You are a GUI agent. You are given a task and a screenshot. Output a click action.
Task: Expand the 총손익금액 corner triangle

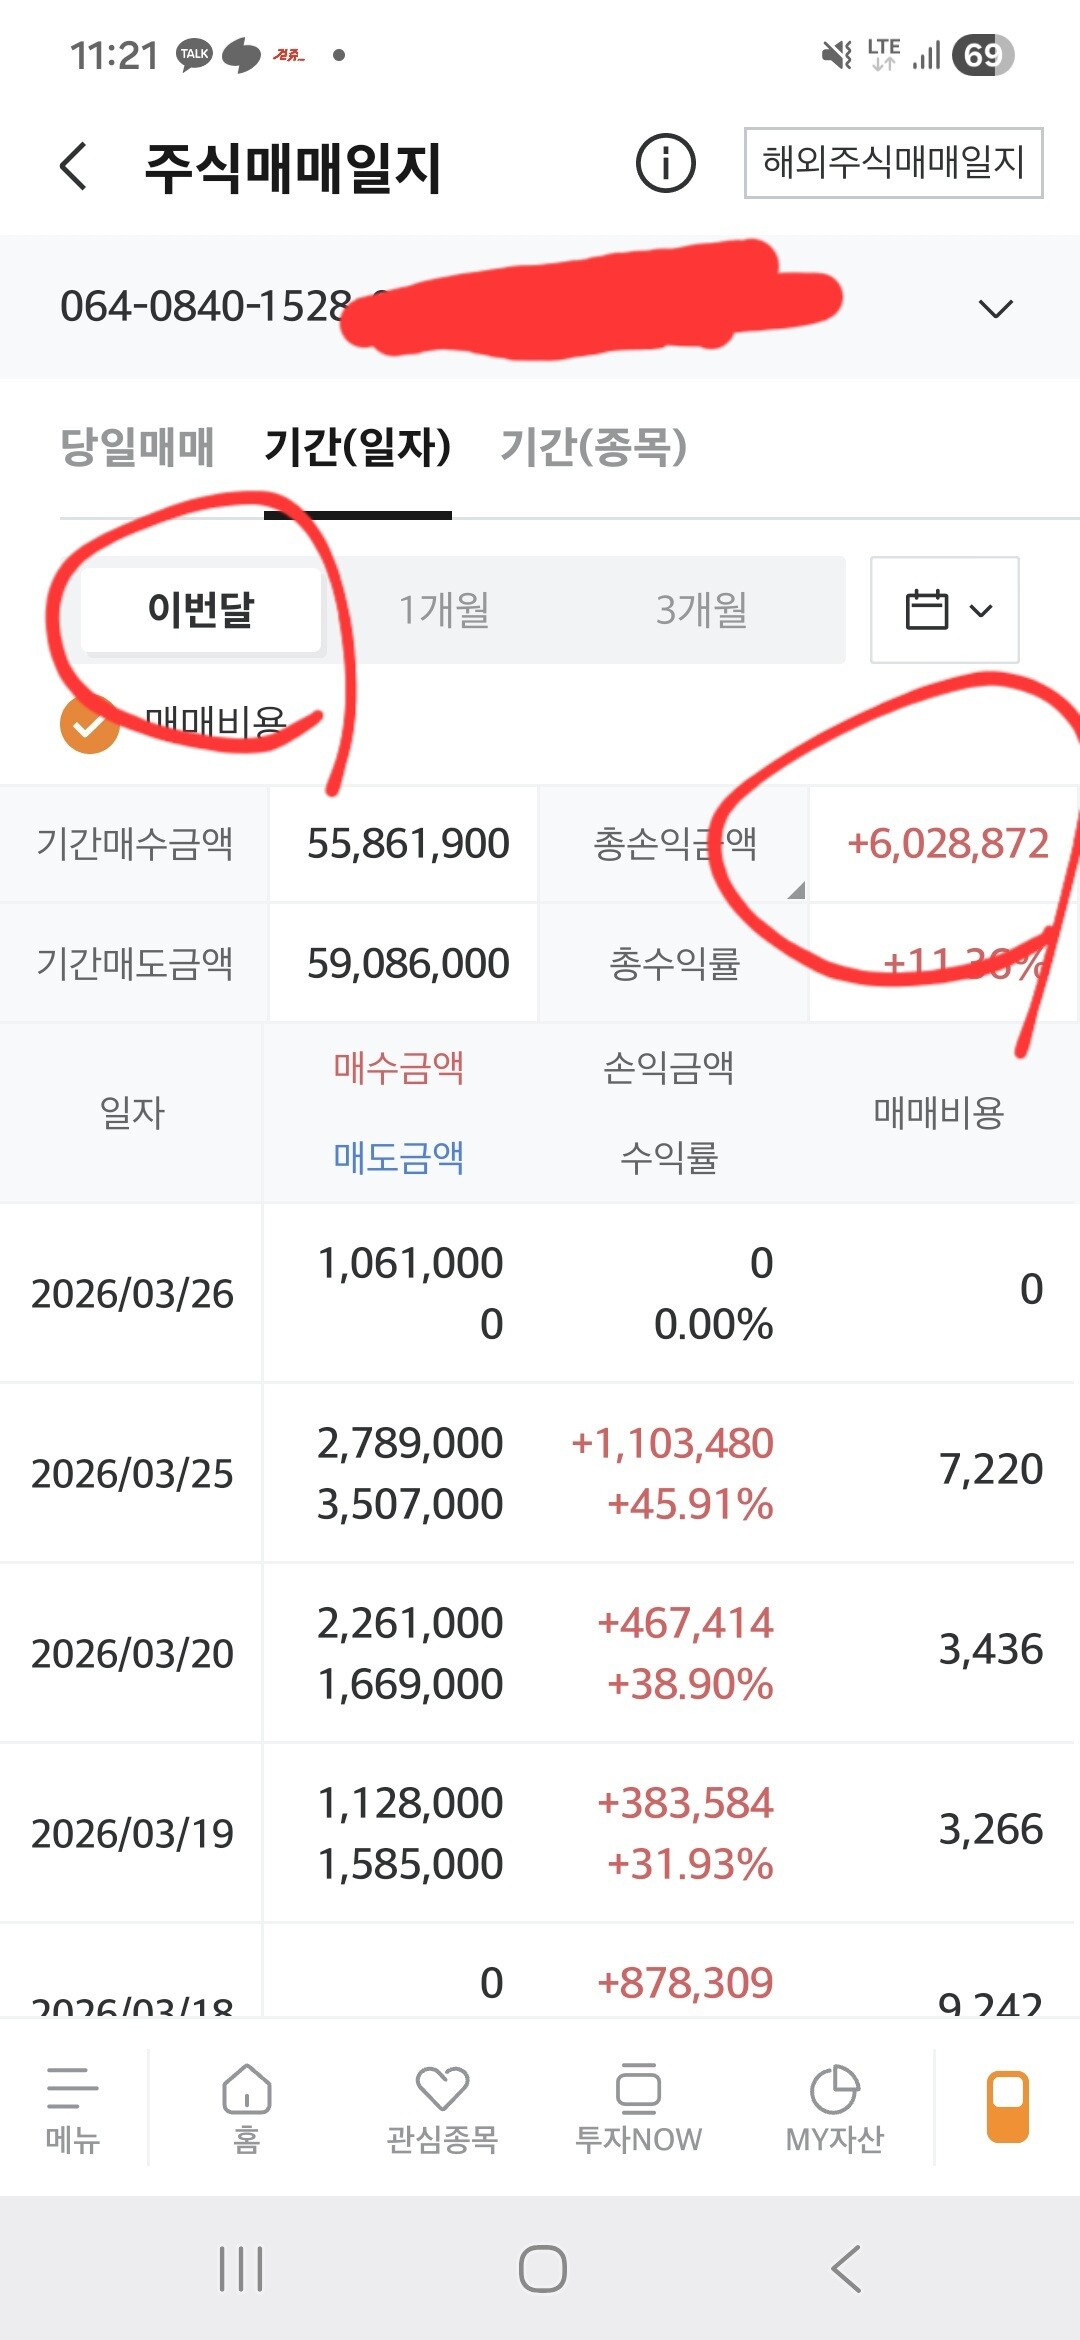tap(796, 890)
